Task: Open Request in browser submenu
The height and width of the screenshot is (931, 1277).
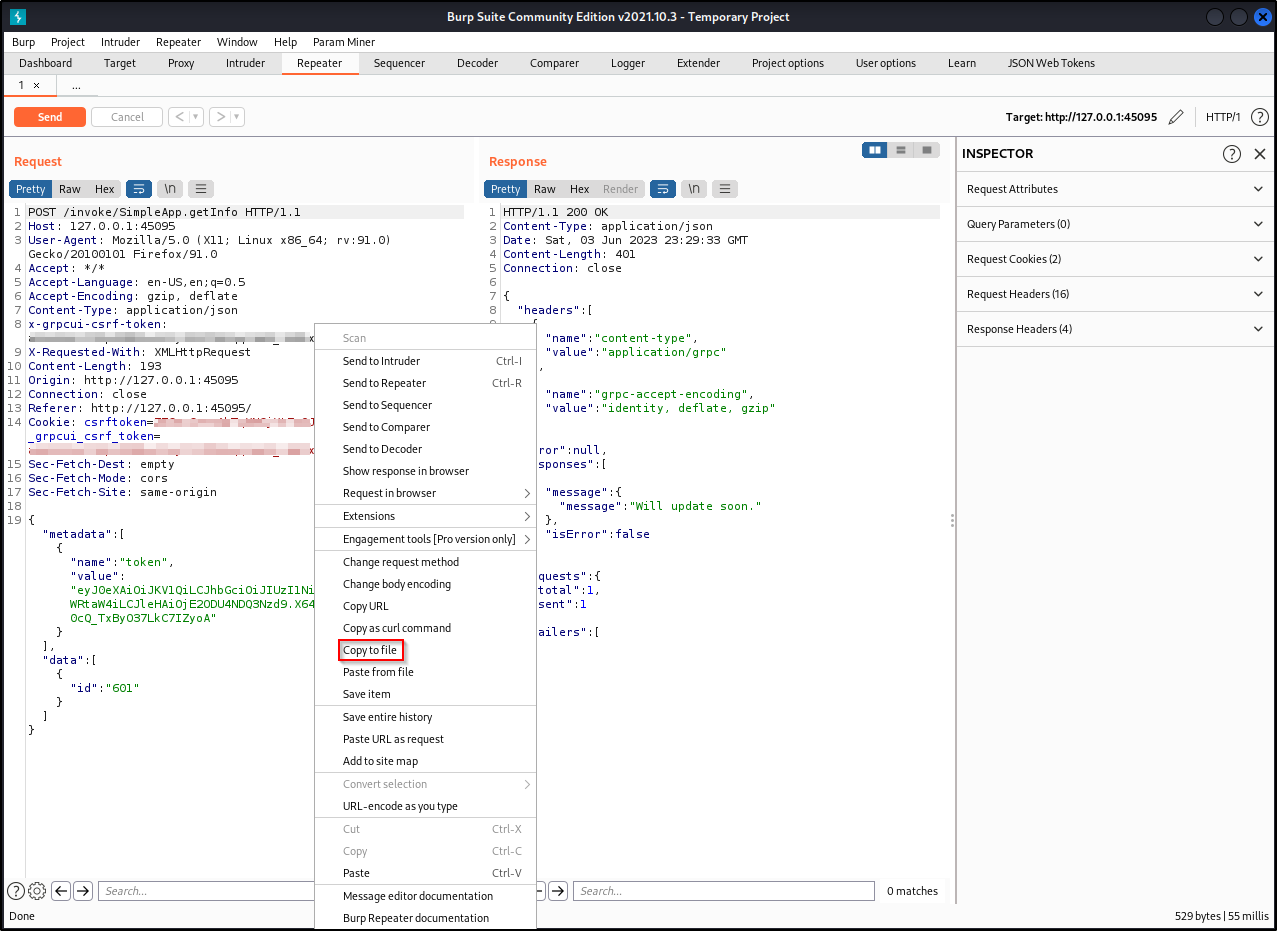Action: [425, 493]
